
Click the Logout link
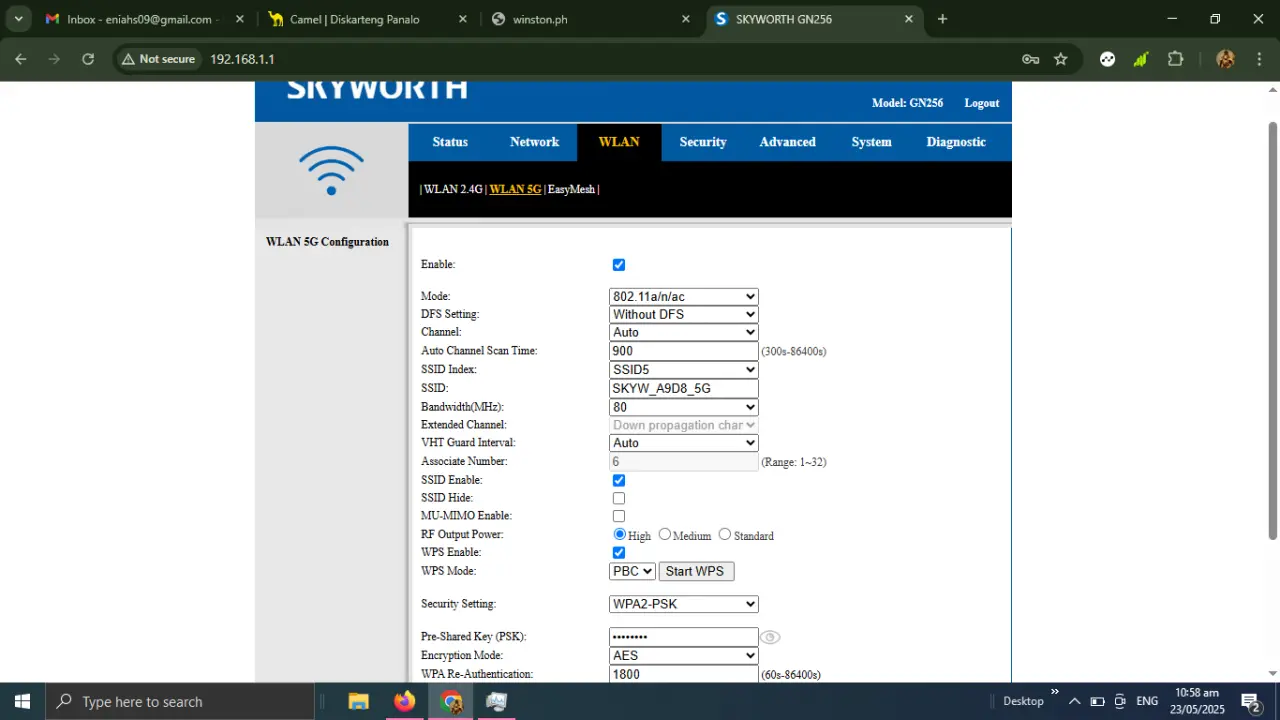[981, 103]
